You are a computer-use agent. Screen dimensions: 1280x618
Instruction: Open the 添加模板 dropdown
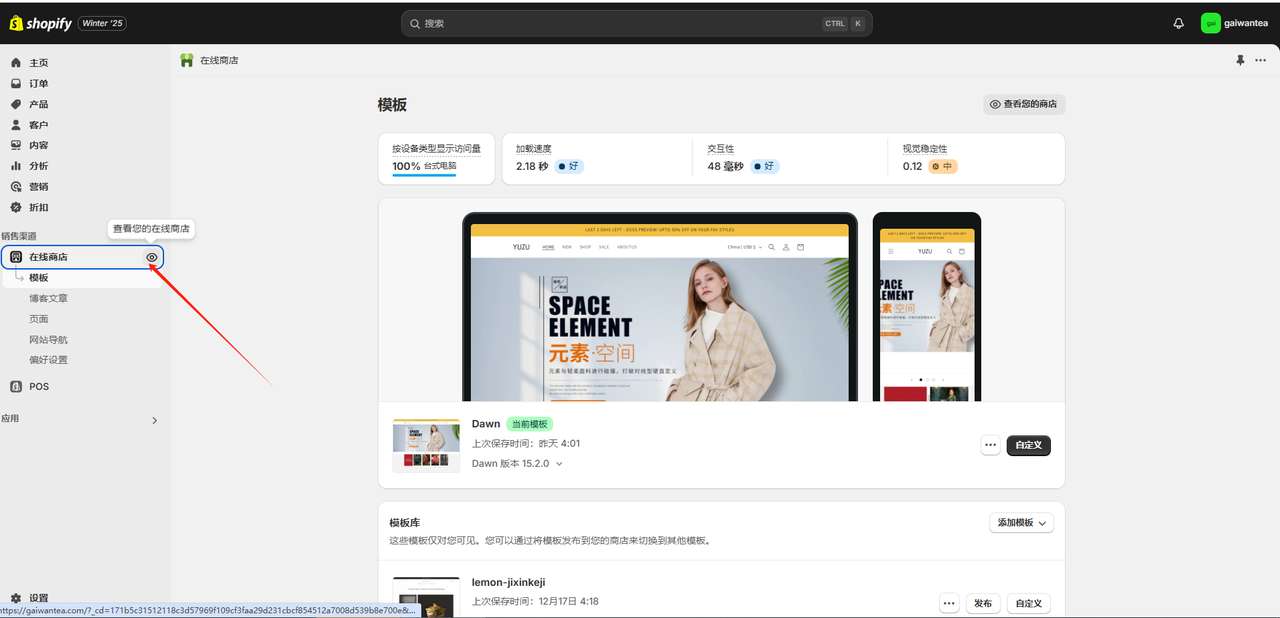[1021, 522]
